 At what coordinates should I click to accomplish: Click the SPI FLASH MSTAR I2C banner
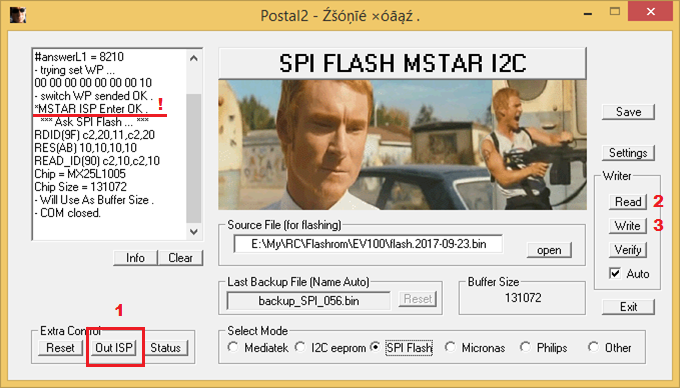click(x=402, y=63)
